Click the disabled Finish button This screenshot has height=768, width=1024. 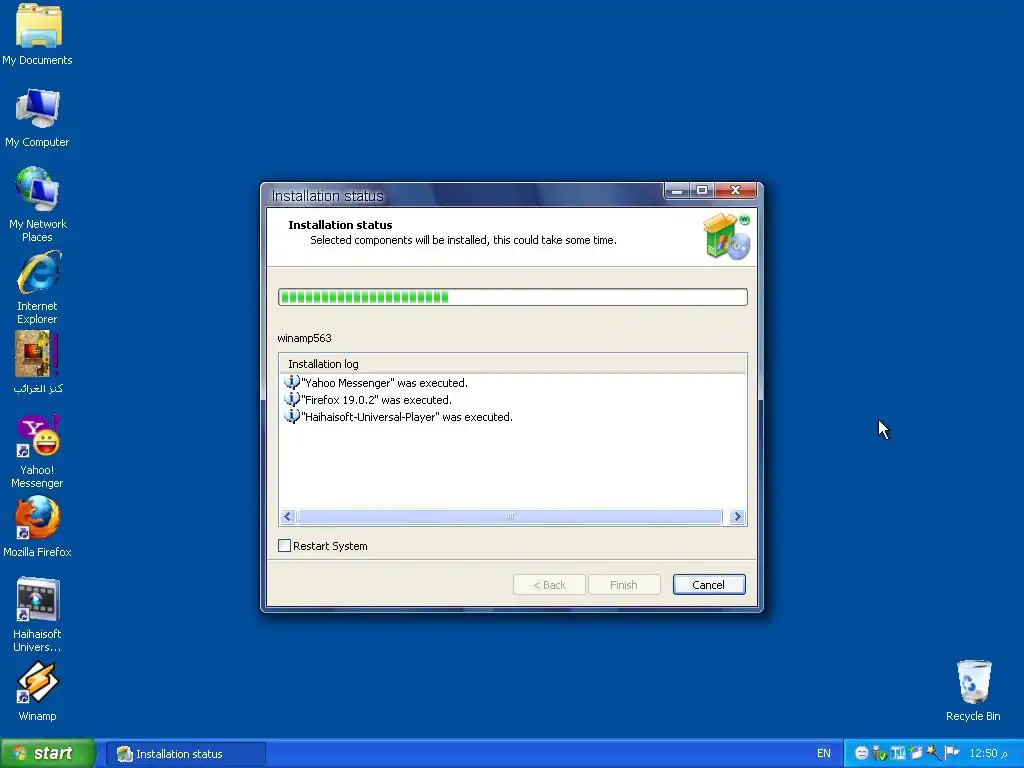click(x=624, y=584)
